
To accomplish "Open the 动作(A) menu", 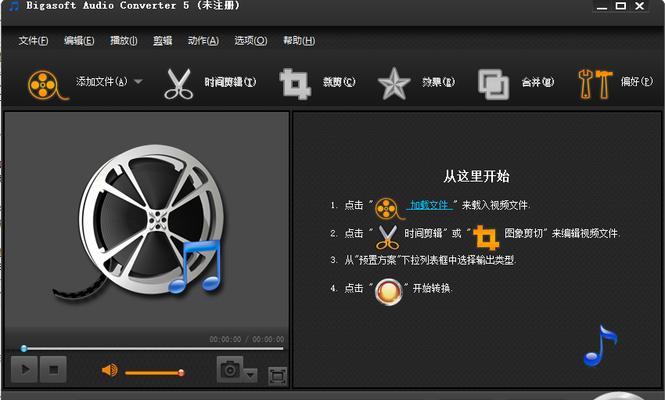I will (x=204, y=41).
